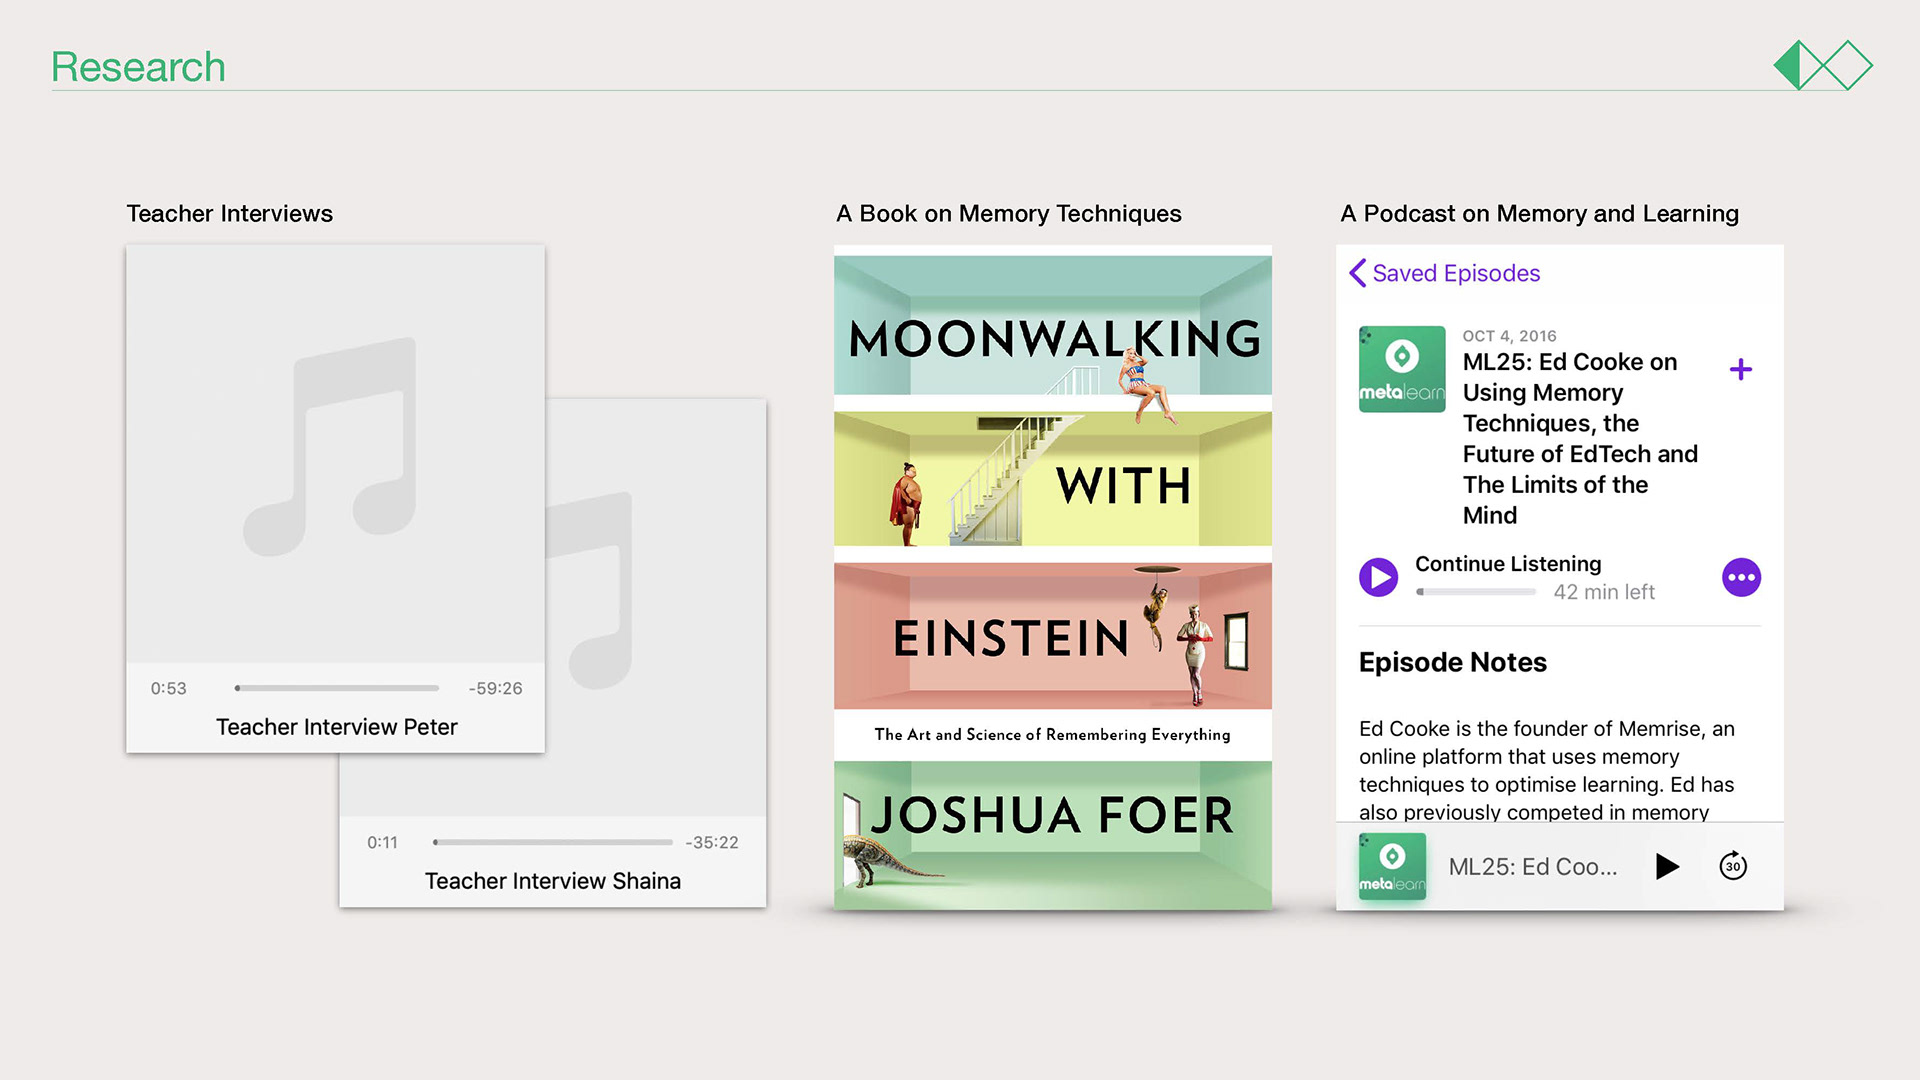Click A Book on Memory Techniques heading

[1009, 213]
